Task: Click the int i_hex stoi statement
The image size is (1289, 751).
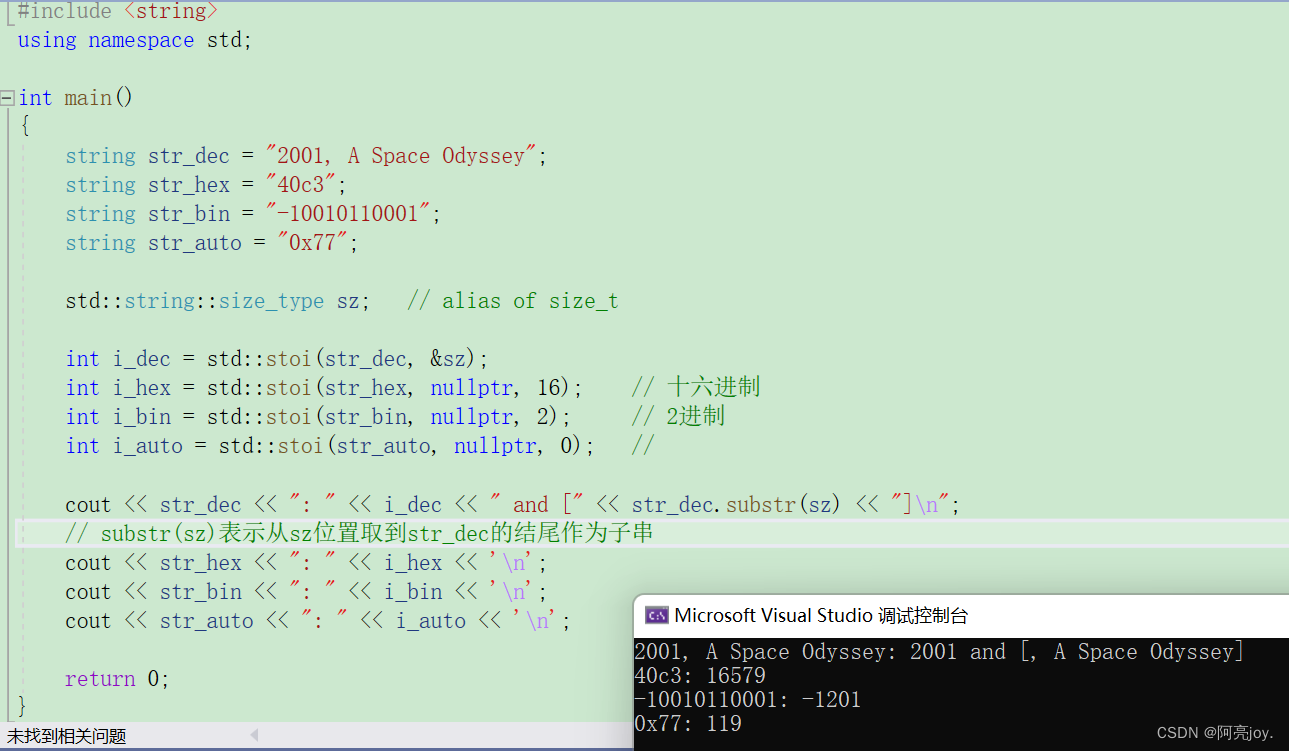Action: pyautogui.click(x=324, y=388)
